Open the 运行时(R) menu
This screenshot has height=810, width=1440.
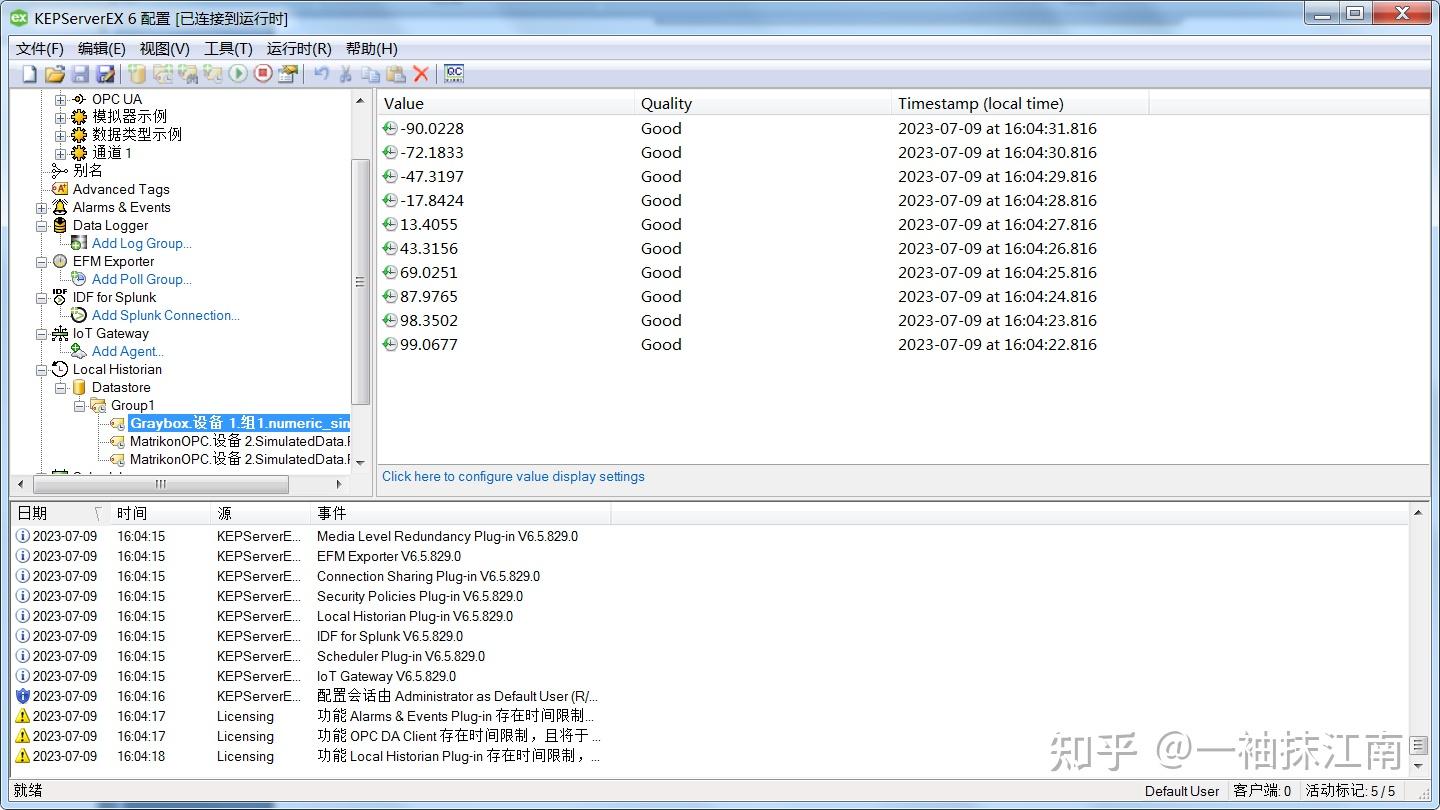tap(298, 48)
